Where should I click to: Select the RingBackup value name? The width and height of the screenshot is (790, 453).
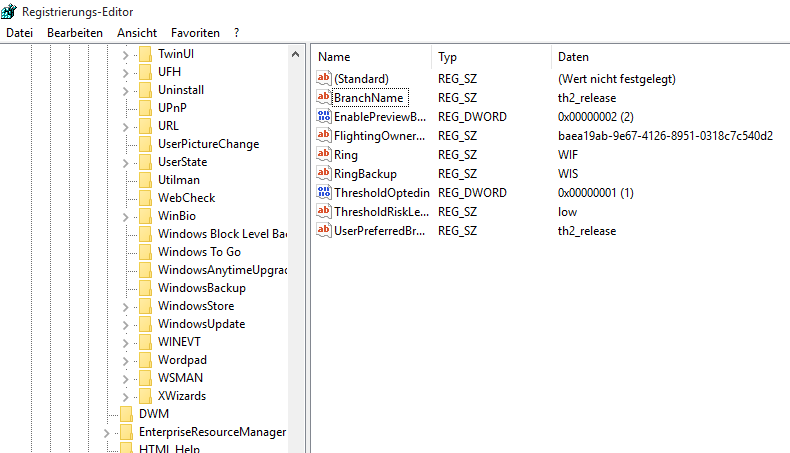(365, 174)
